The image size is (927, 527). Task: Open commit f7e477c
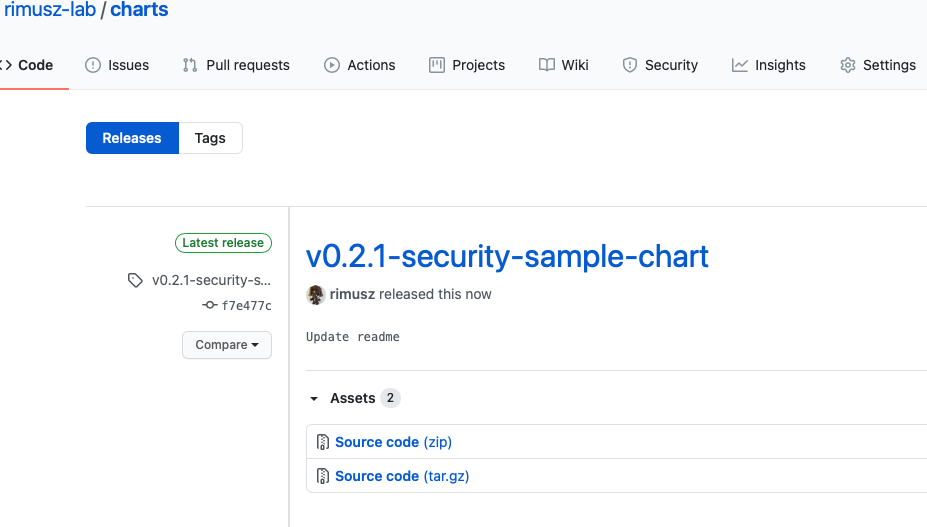246,306
